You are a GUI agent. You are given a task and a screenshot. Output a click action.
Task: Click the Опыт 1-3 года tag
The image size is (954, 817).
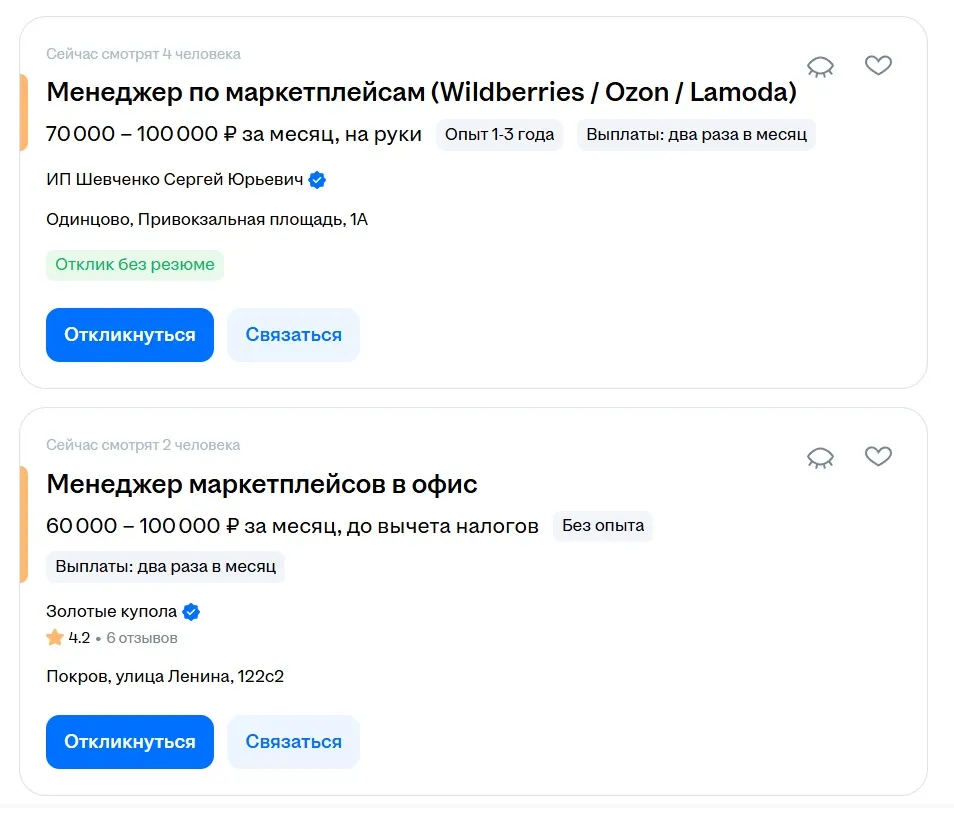[x=499, y=134]
